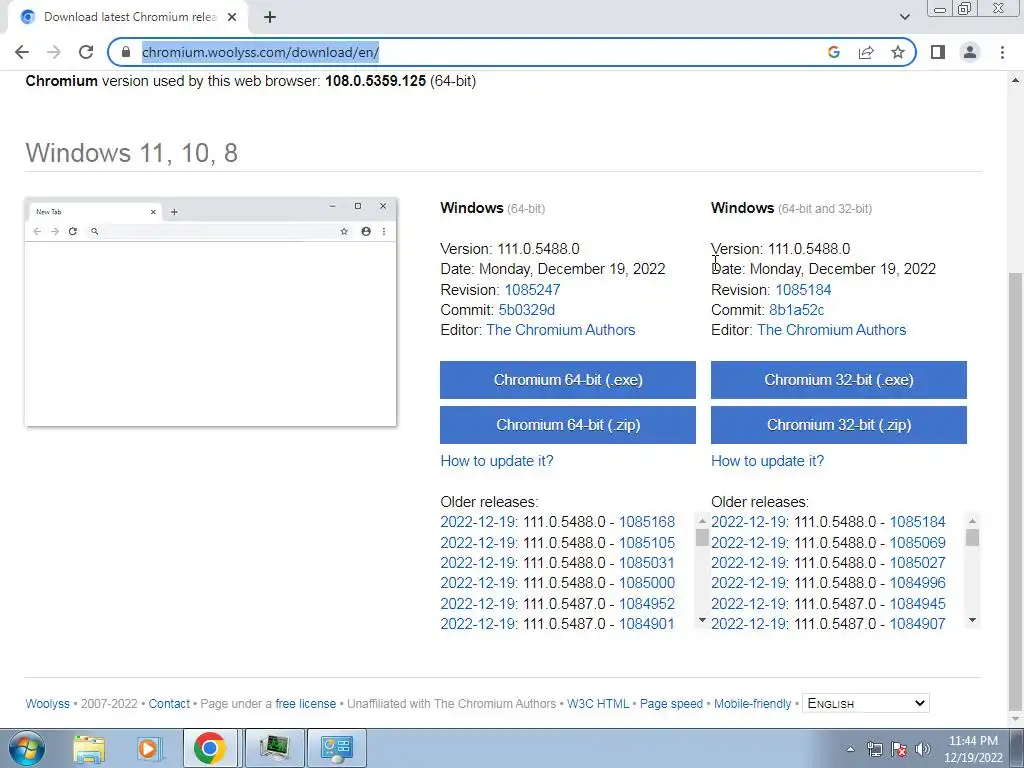Open older release 1085069
Image resolution: width=1024 pixels, height=768 pixels.
(918, 543)
